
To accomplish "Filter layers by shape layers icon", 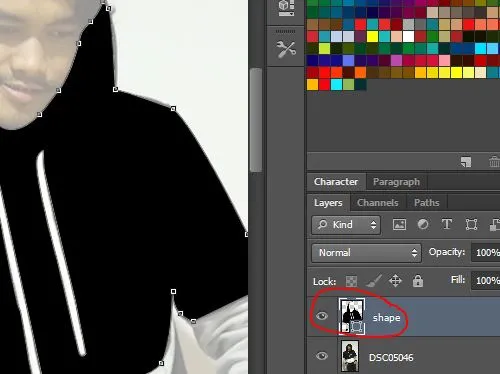I will point(471,224).
